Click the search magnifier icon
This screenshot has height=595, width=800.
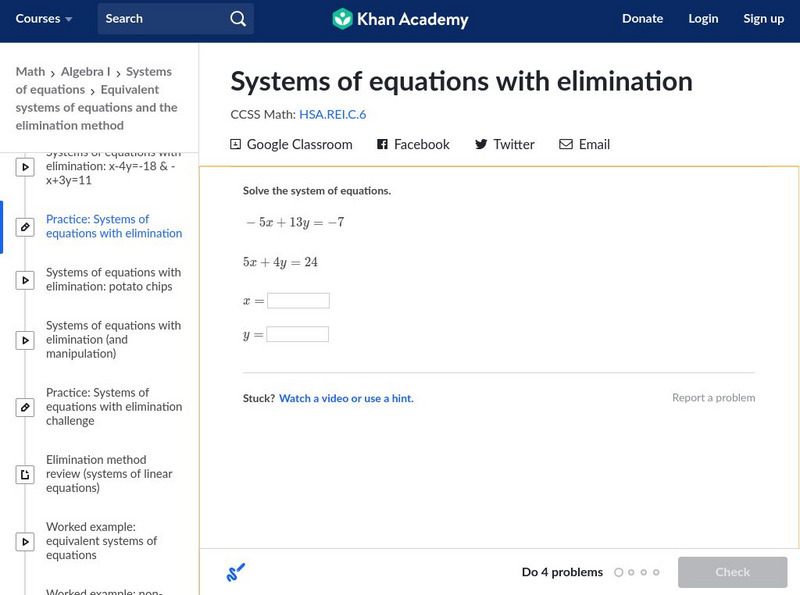pyautogui.click(x=237, y=19)
